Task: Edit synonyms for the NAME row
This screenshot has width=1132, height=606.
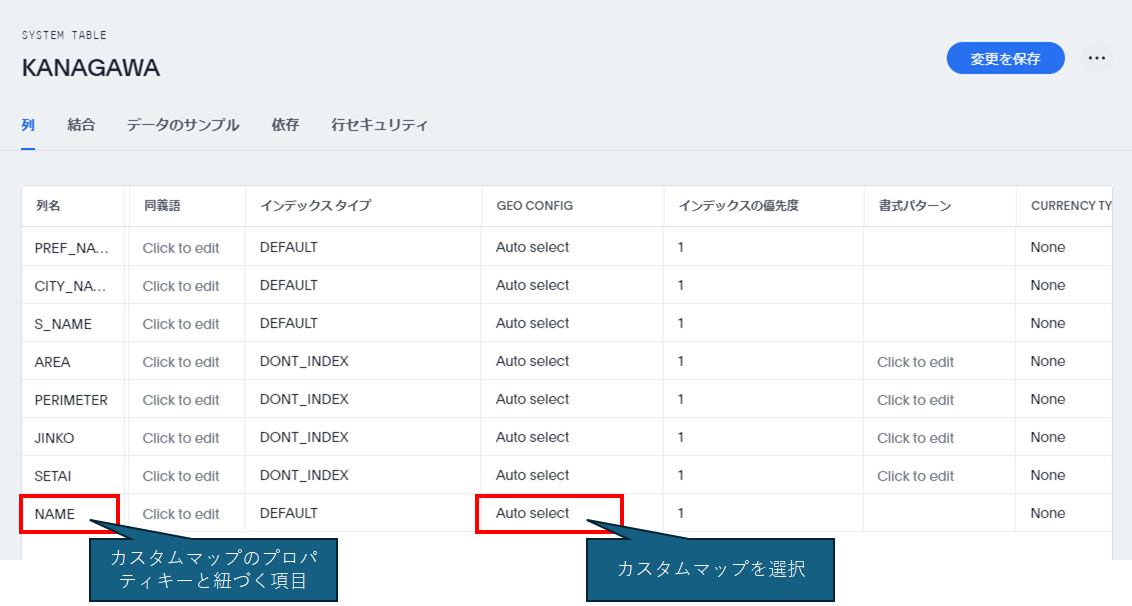Action: pyautogui.click(x=181, y=514)
